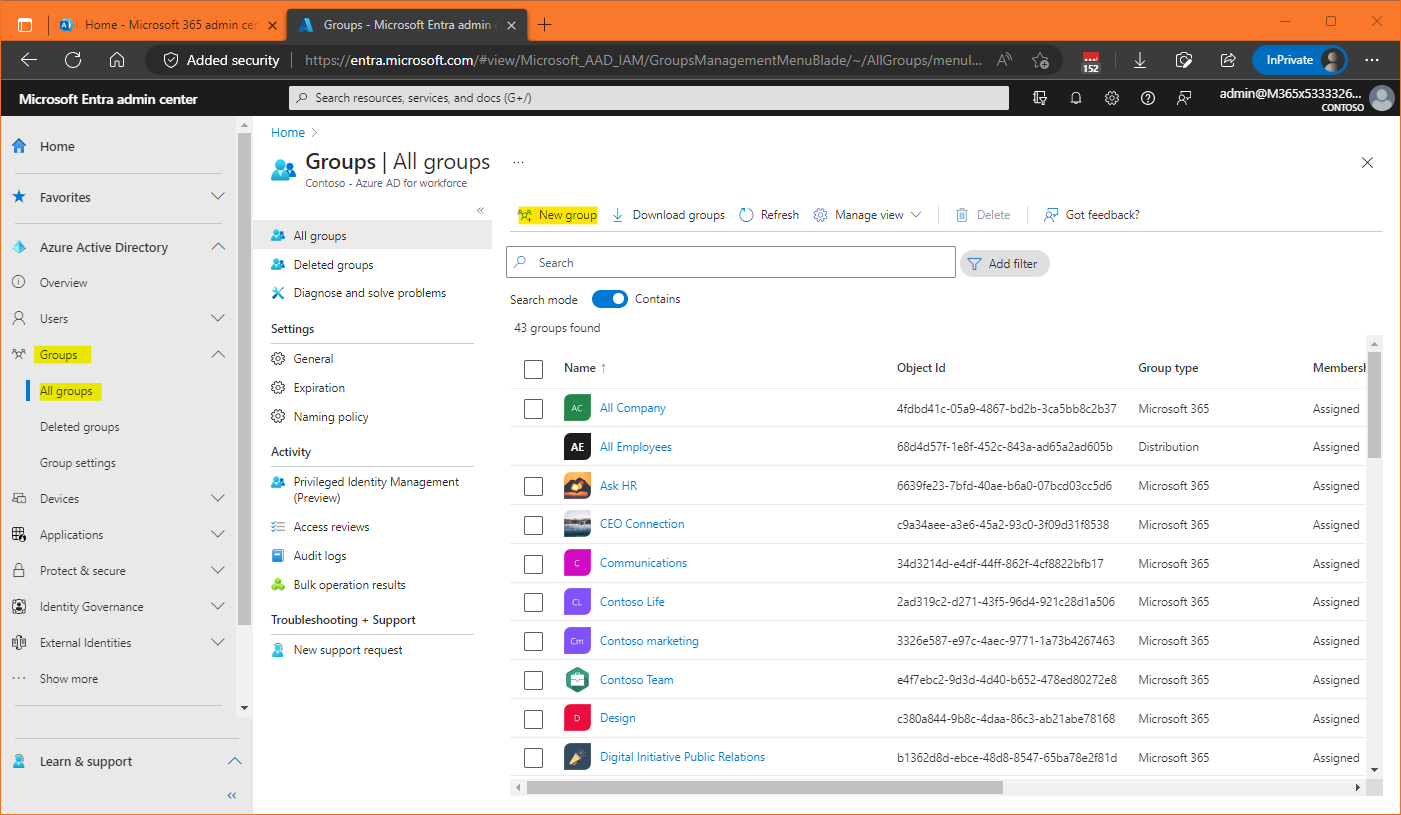Image resolution: width=1401 pixels, height=815 pixels.
Task: Expand the Devices navigation section
Action: coord(217,499)
